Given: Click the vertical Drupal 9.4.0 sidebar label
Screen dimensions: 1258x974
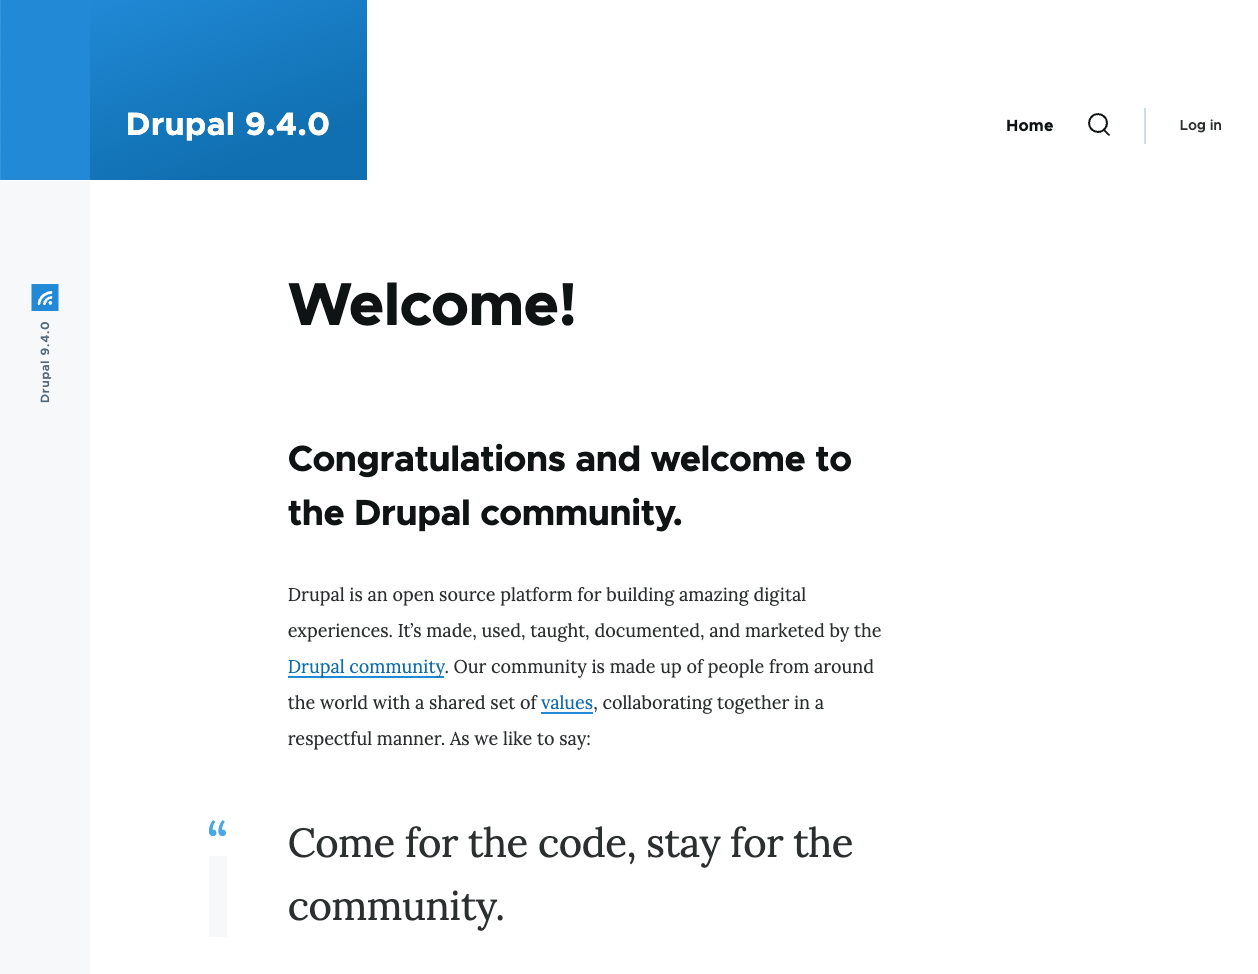Looking at the screenshot, I should pyautogui.click(x=45, y=362).
